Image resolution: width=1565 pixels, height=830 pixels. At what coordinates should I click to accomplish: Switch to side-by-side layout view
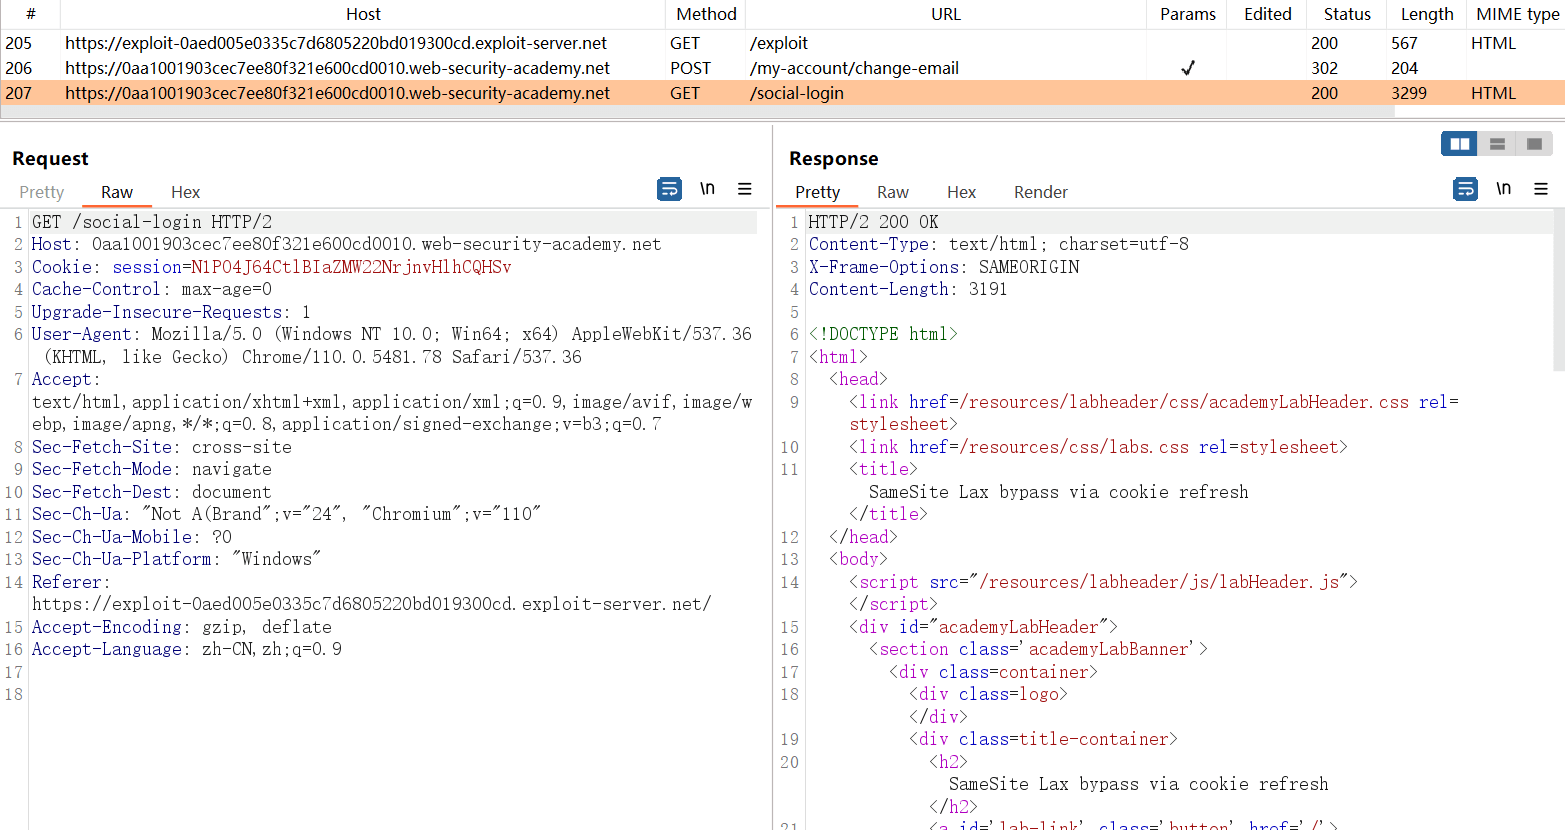(1459, 144)
